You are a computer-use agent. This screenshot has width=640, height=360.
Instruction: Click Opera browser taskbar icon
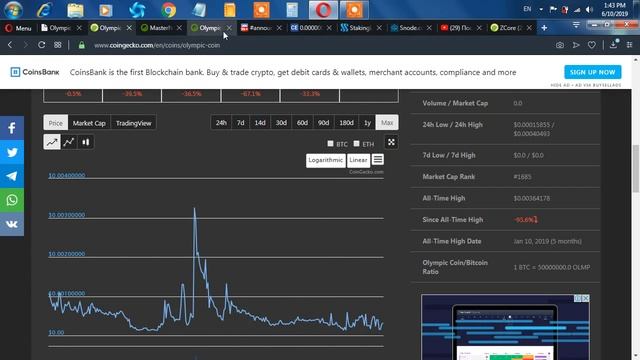point(323,10)
